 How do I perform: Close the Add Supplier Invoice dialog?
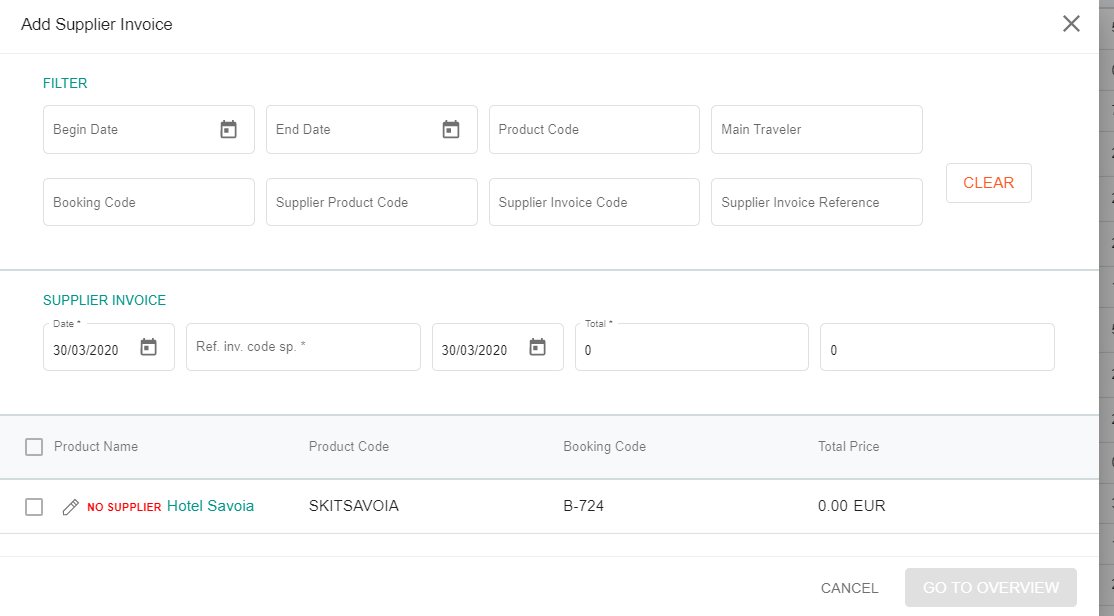[1071, 24]
